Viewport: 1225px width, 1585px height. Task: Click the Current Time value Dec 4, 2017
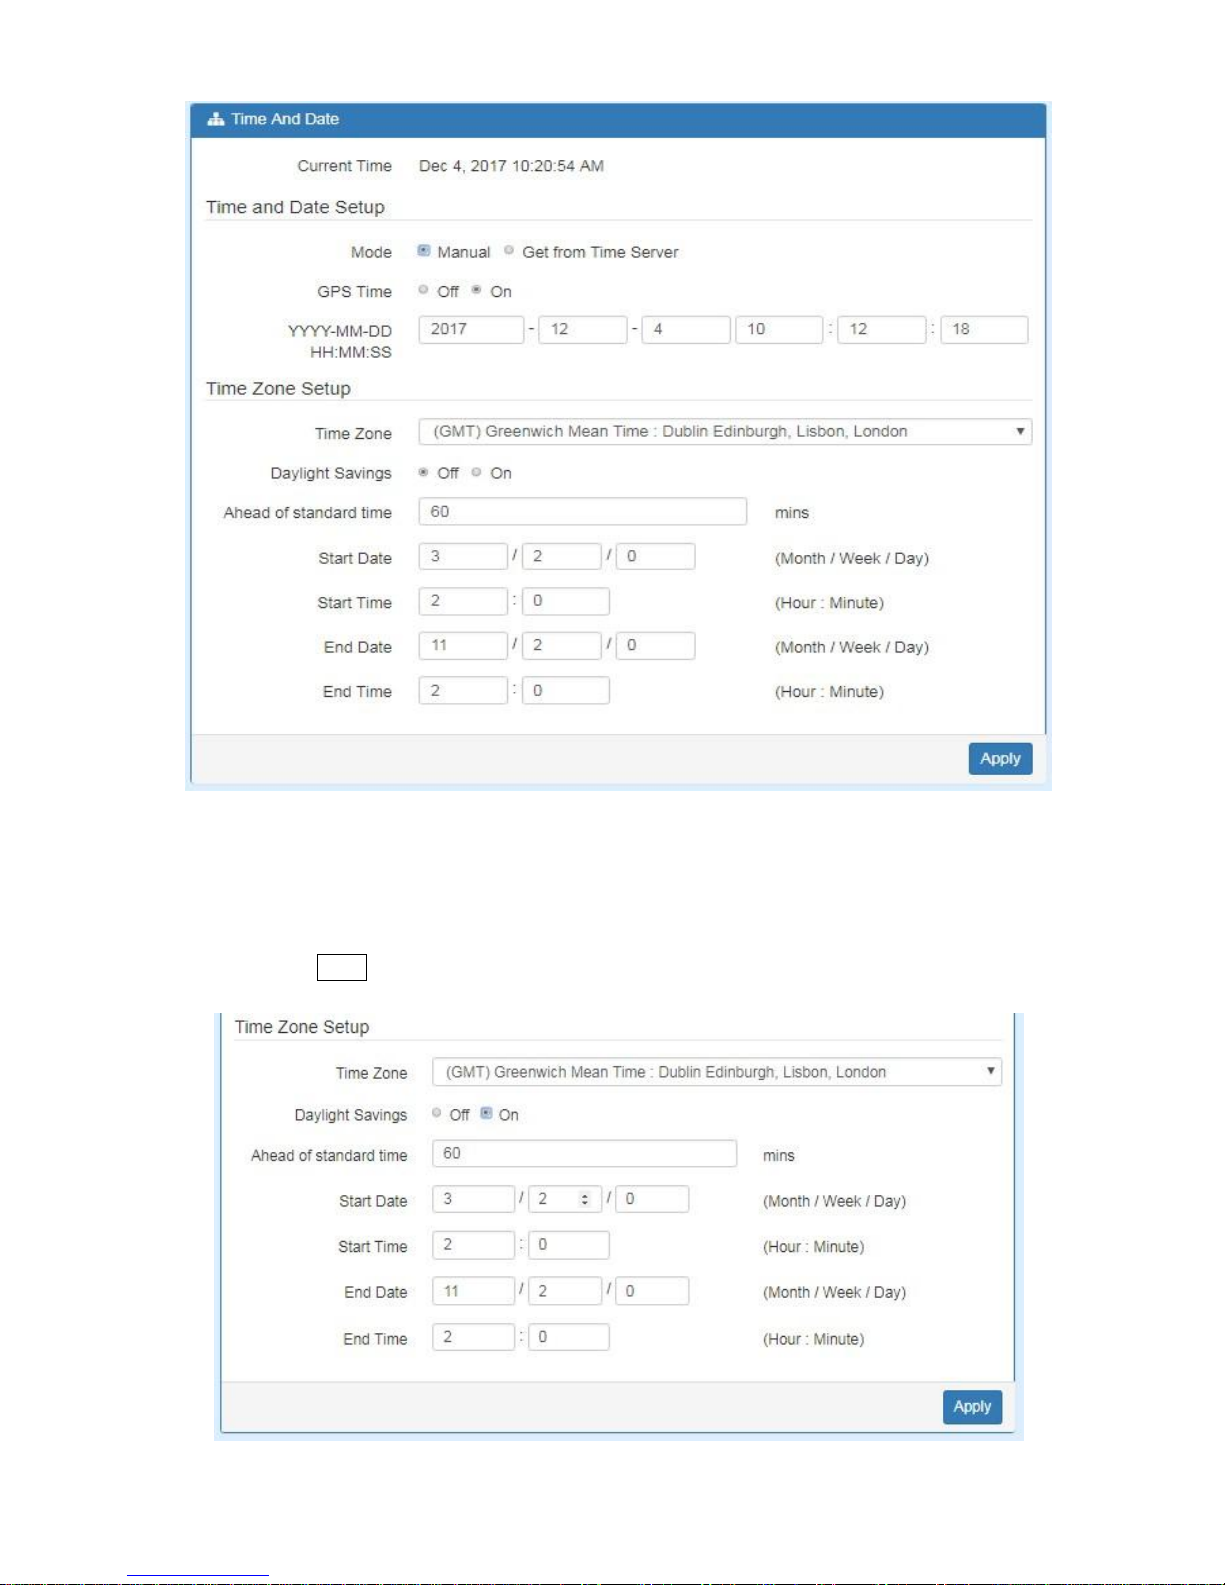[511, 166]
